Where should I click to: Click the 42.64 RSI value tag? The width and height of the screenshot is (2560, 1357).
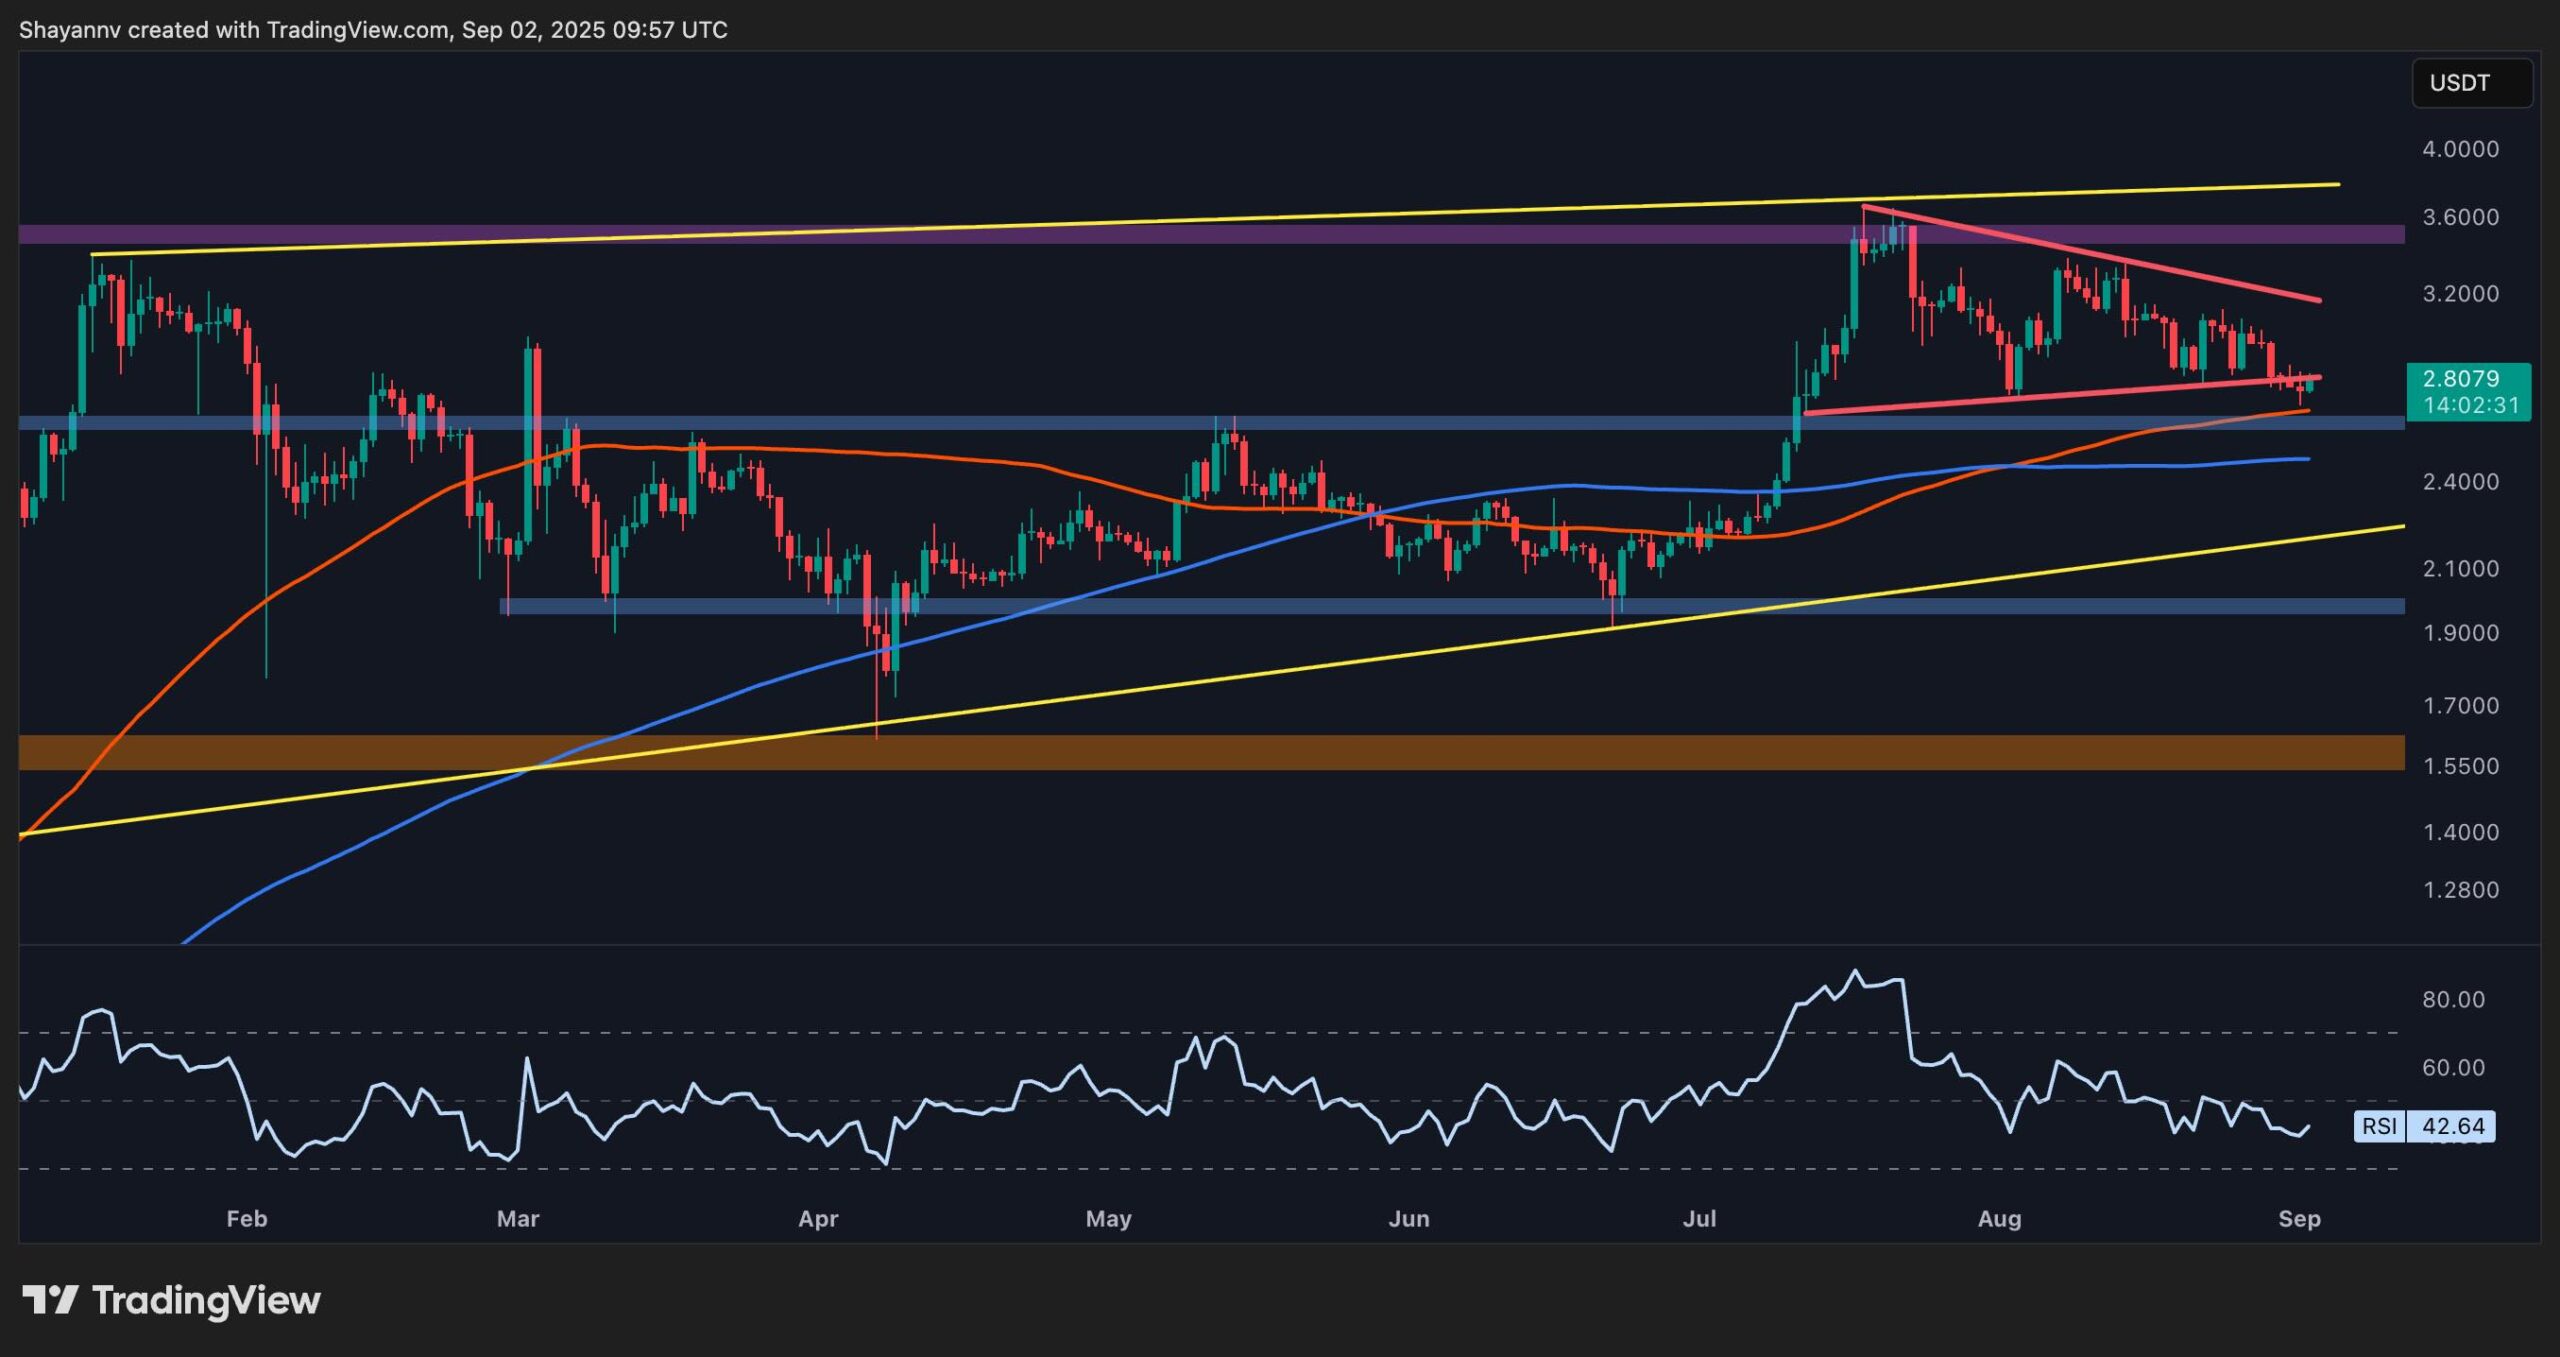click(x=2453, y=1126)
